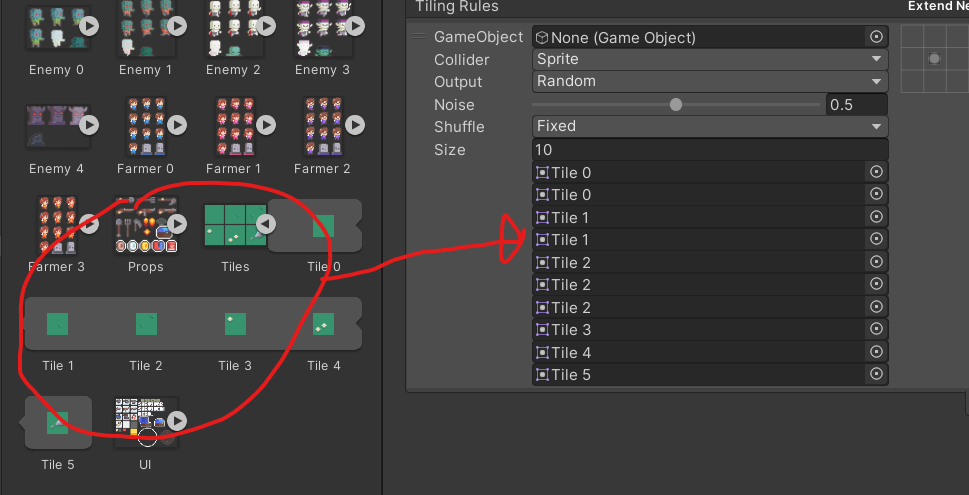Open object picker for GameObject field
This screenshot has height=495, width=969.
click(x=876, y=37)
